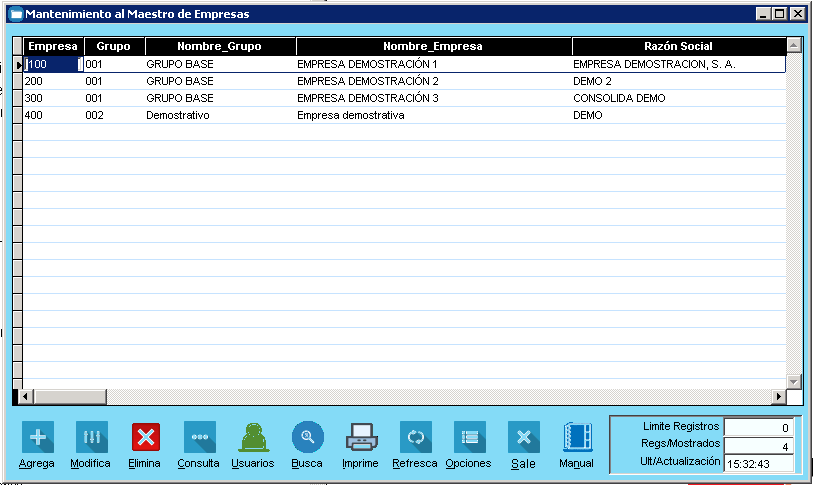Exit using the Sale icon
Image resolution: width=813 pixels, height=485 pixels.
(523, 438)
